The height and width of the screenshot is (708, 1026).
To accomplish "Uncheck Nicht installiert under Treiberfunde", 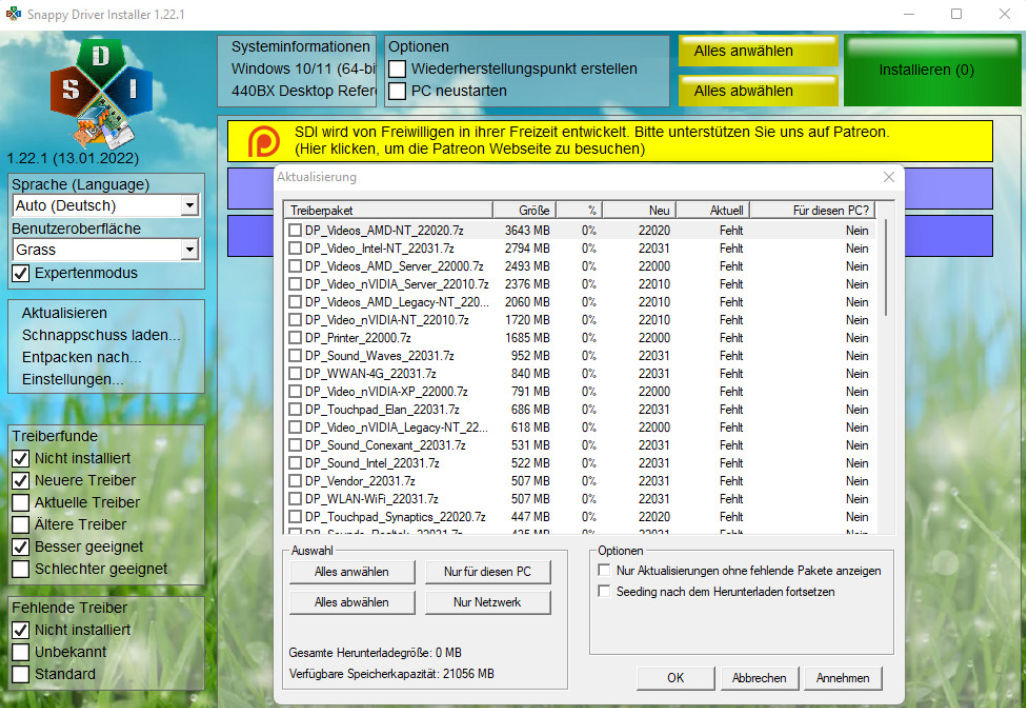I will coord(21,458).
